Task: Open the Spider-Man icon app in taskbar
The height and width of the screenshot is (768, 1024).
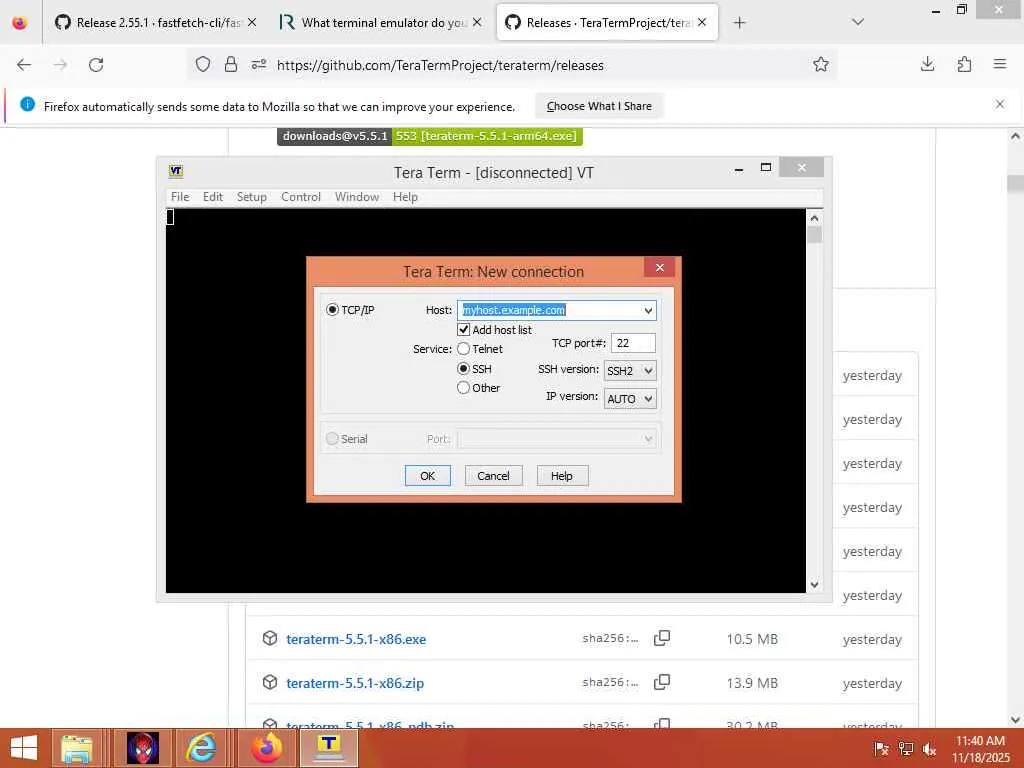Action: pos(143,748)
